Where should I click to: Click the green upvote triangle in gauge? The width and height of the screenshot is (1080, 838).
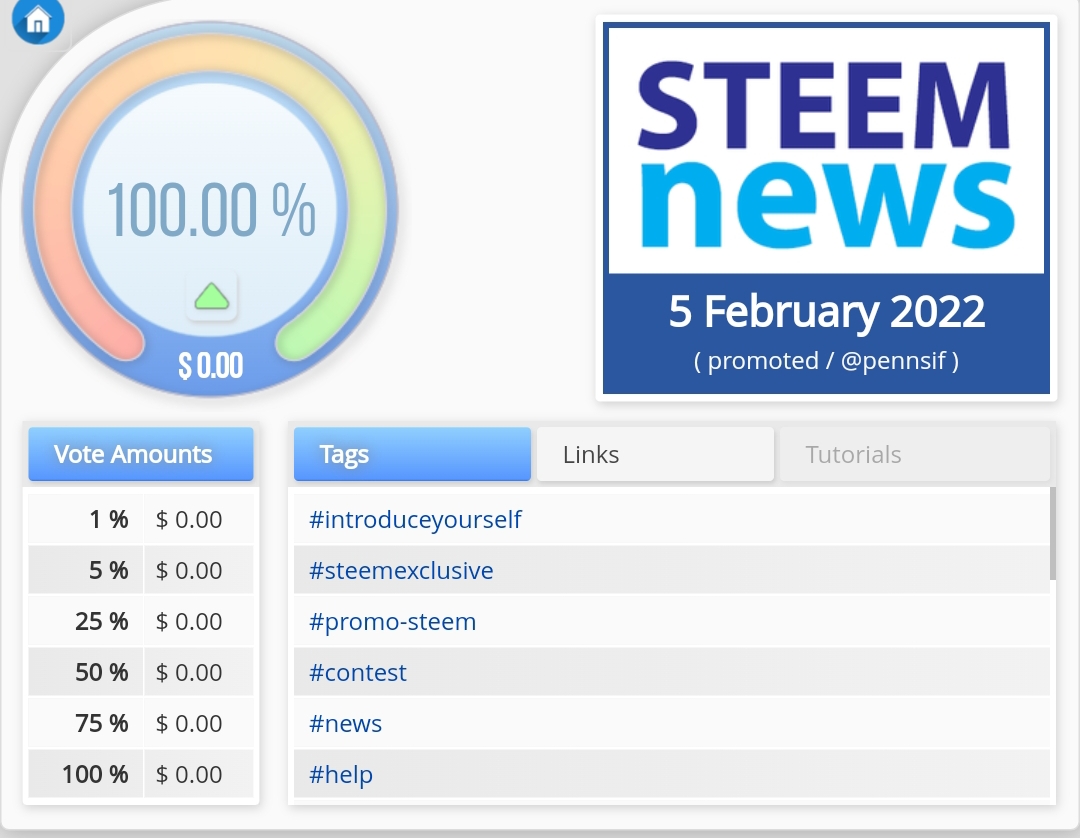coord(211,297)
